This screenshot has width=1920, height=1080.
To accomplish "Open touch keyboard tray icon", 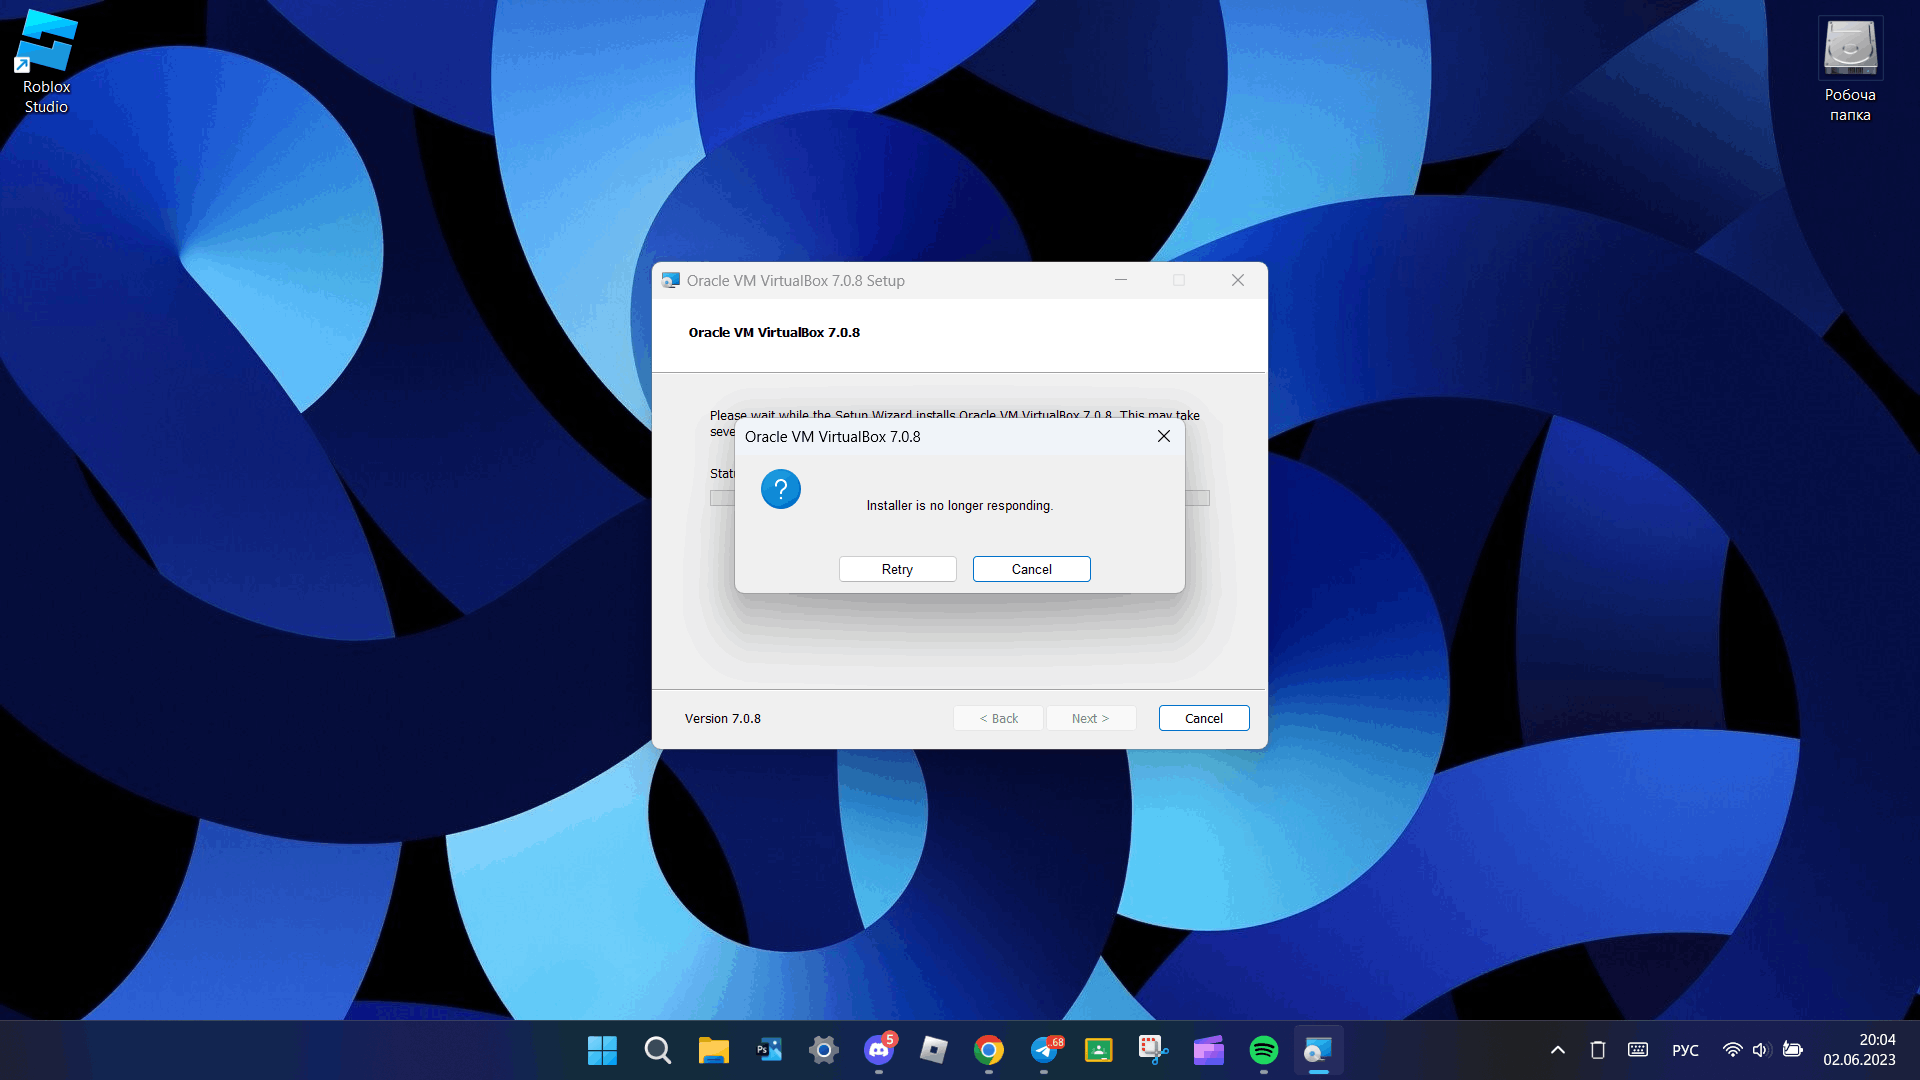I will [x=1638, y=1050].
